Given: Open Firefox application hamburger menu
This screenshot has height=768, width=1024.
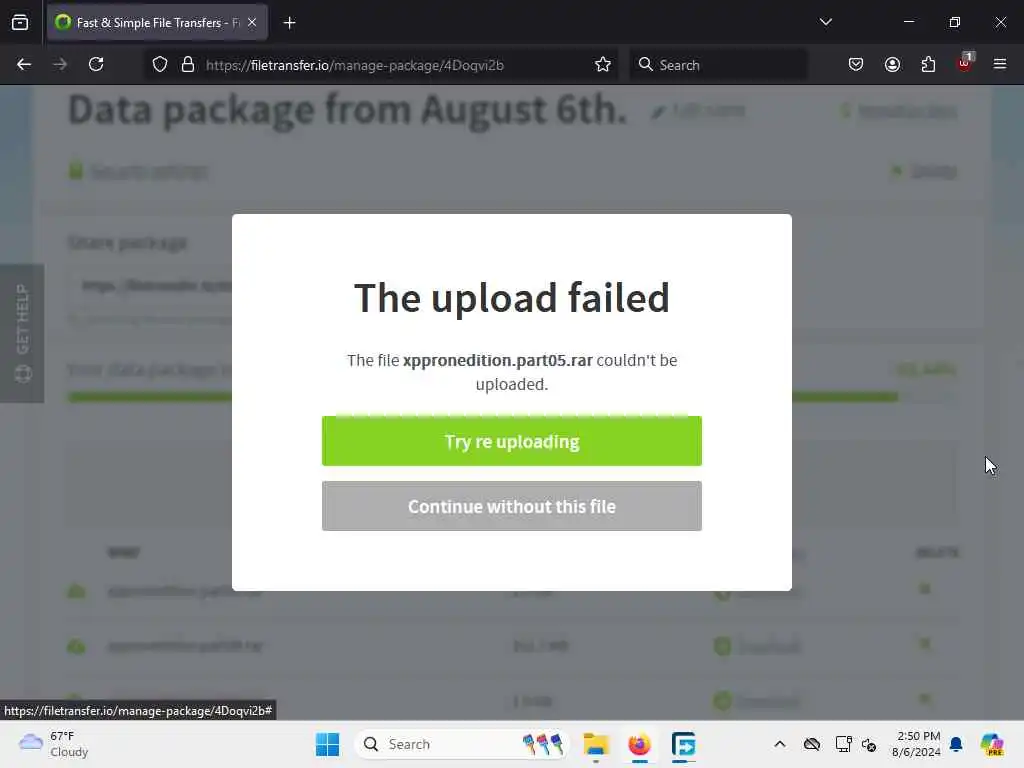Looking at the screenshot, I should pos(1000,64).
